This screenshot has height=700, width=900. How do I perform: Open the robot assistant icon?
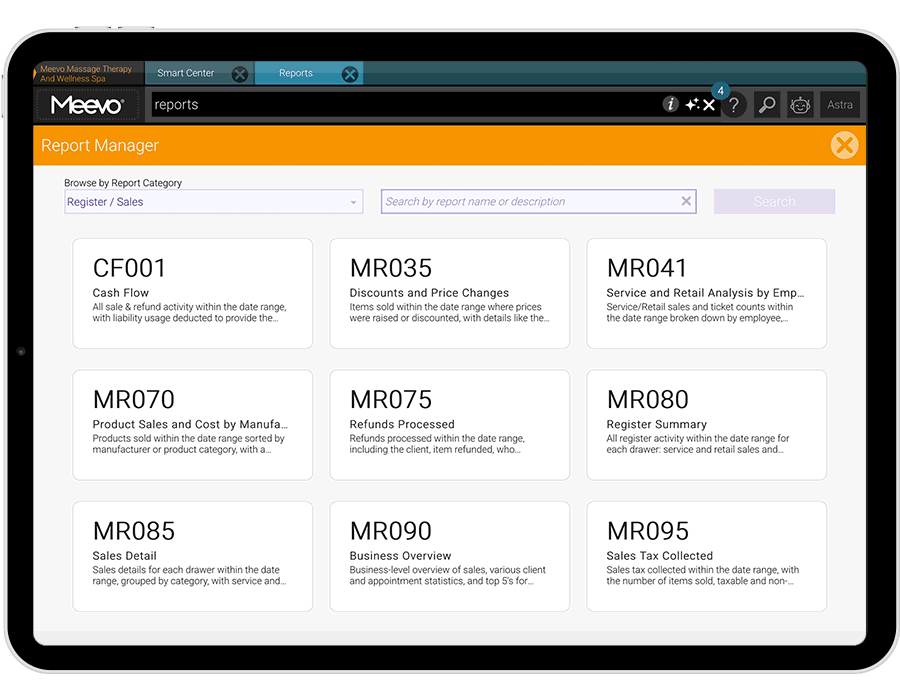(x=800, y=105)
